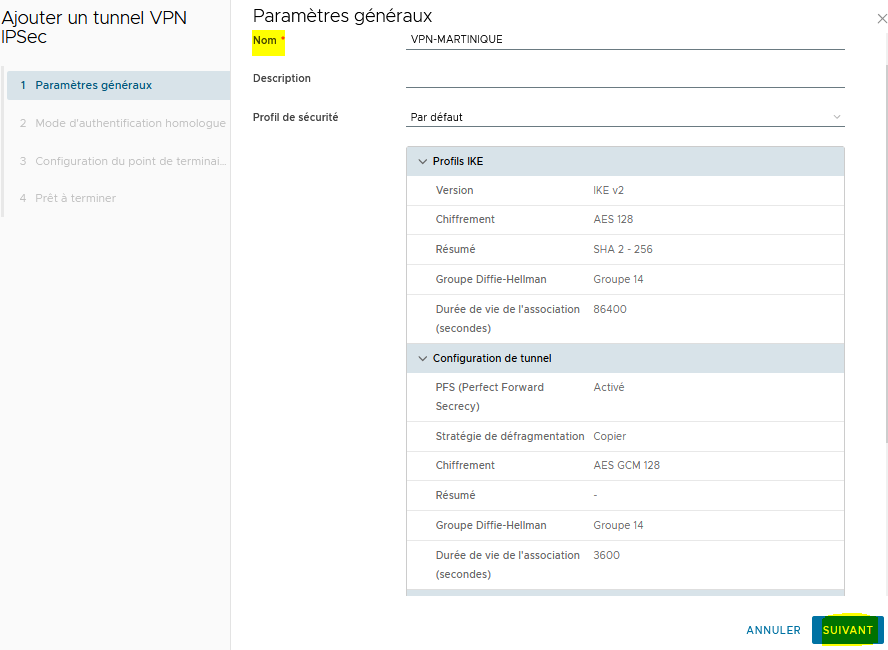Click the ANNULER button
Screen dimensions: 888x650
[773, 630]
